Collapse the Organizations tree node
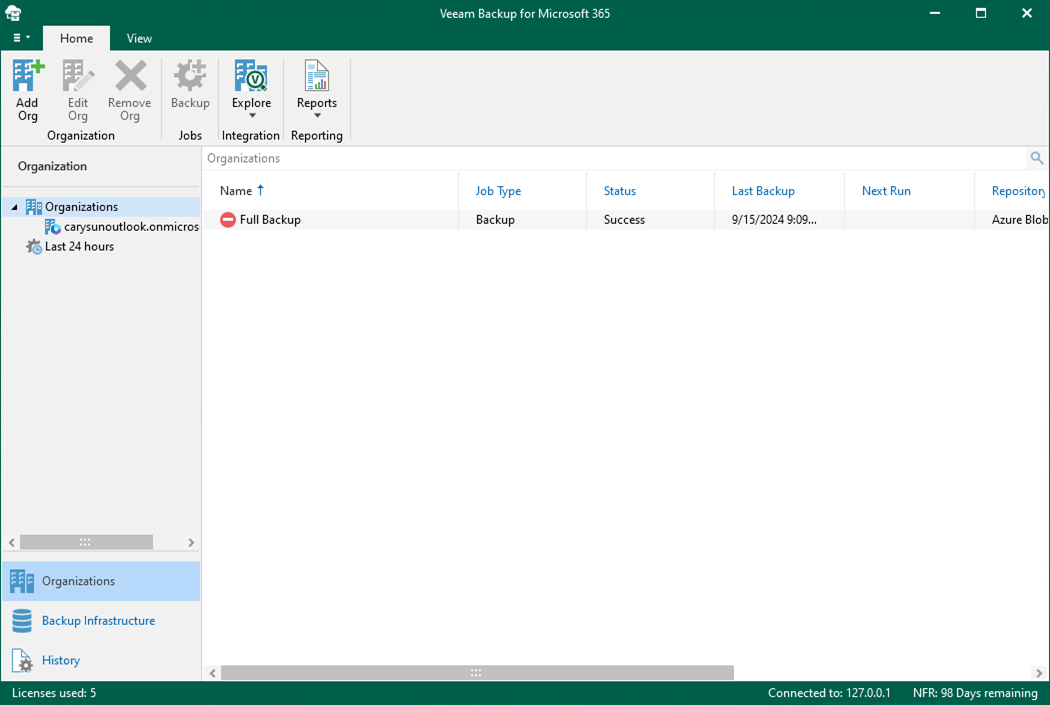Viewport: 1050px width, 705px height. 15,207
